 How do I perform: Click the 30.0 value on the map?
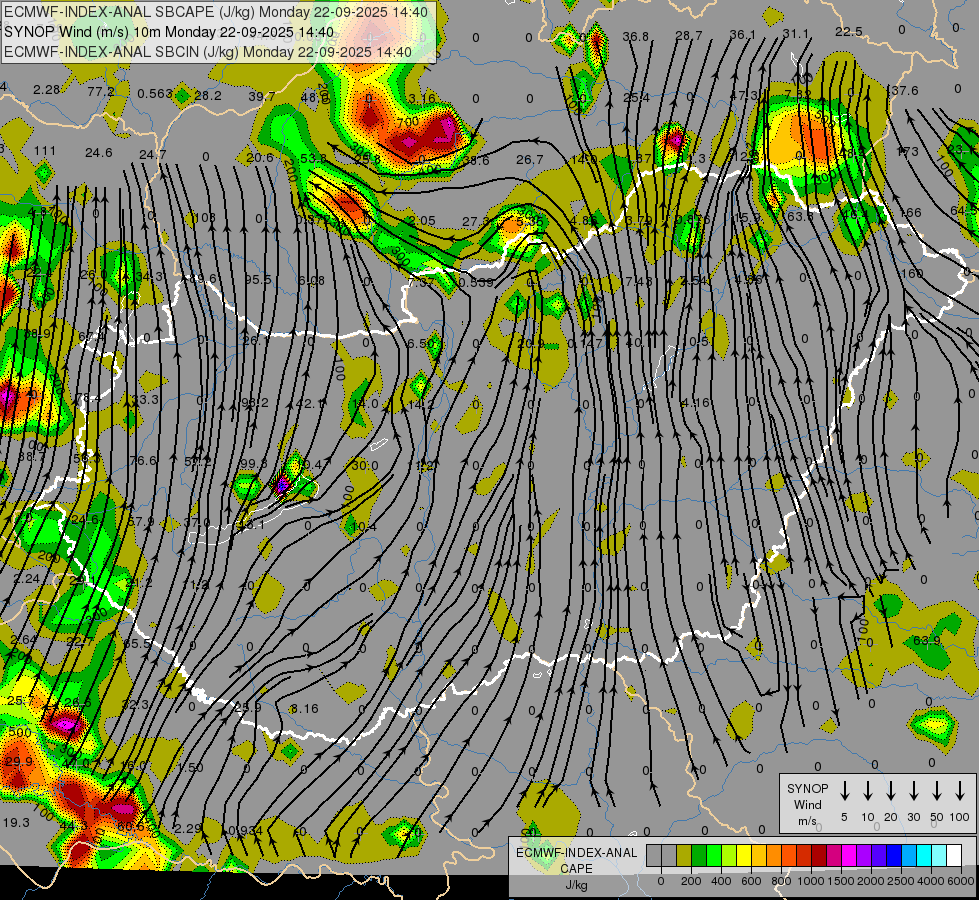[x=365, y=465]
